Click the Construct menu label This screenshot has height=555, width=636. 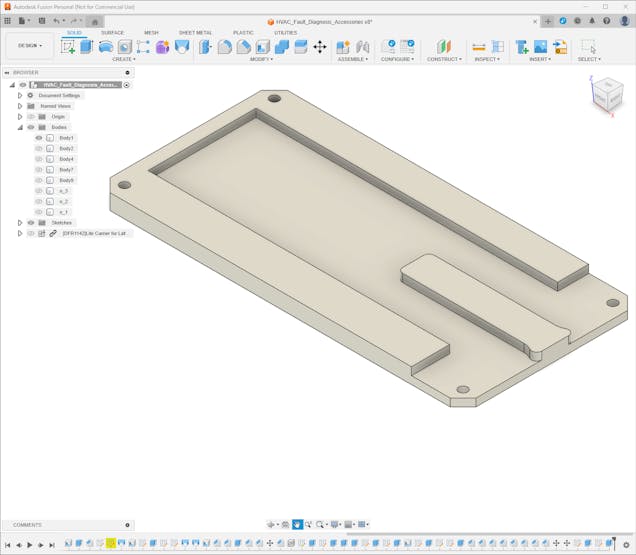tap(443, 59)
